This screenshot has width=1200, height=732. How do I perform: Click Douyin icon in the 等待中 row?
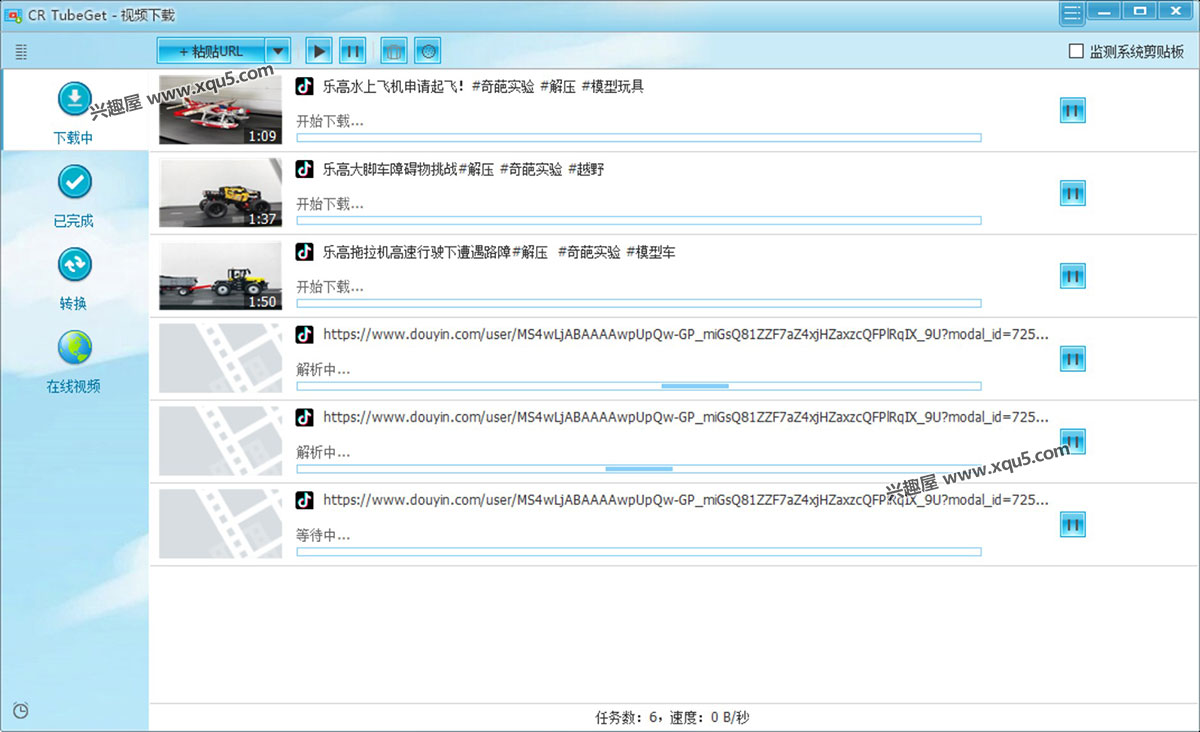click(305, 500)
